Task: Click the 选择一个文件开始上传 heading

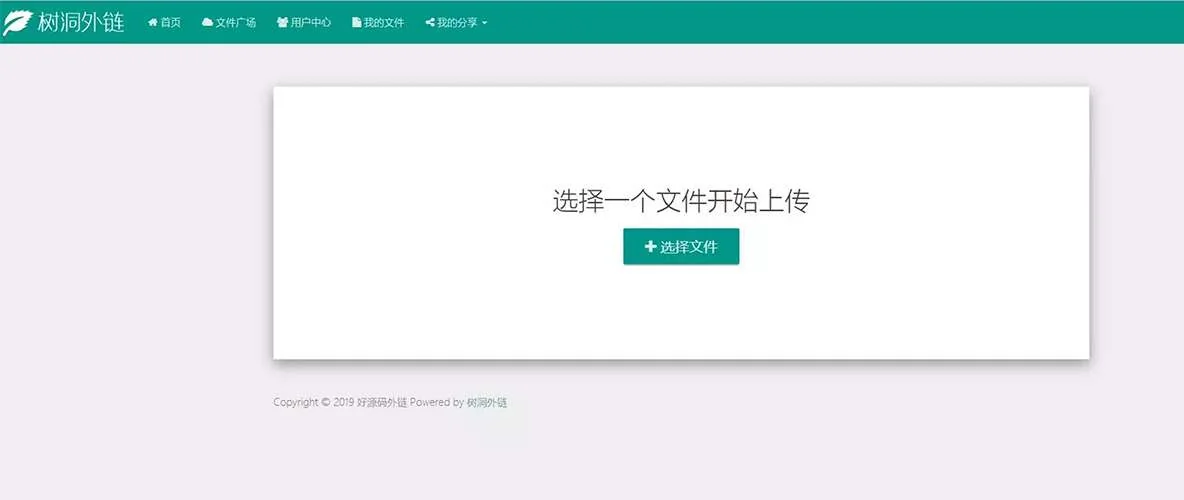Action: 680,201
